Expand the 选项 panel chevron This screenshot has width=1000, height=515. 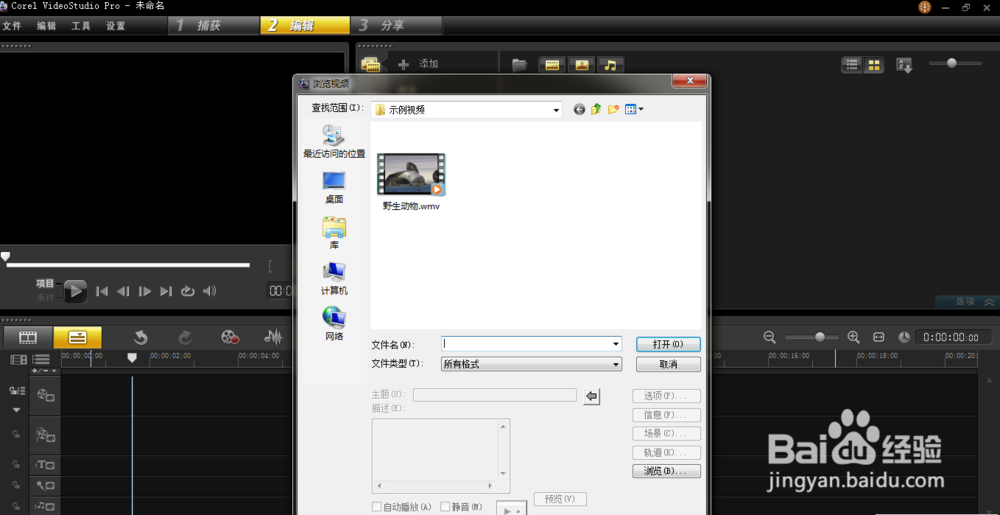989,301
